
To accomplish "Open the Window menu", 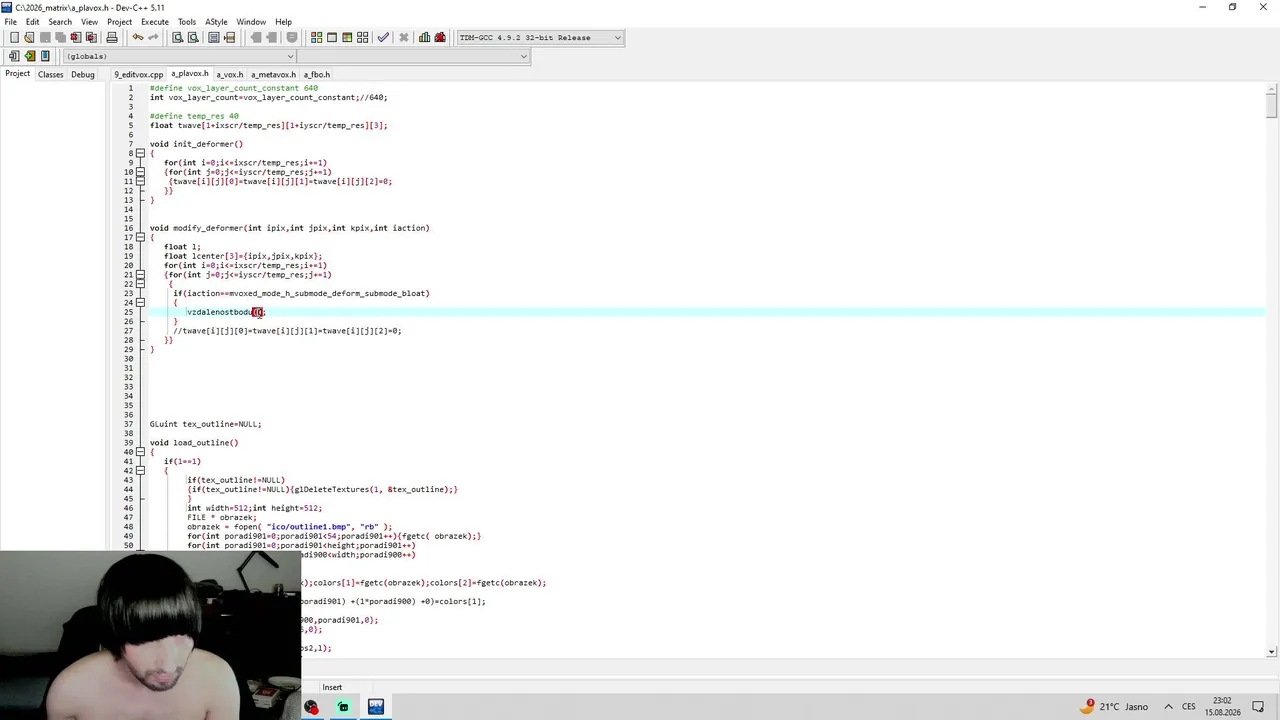I will click(251, 22).
